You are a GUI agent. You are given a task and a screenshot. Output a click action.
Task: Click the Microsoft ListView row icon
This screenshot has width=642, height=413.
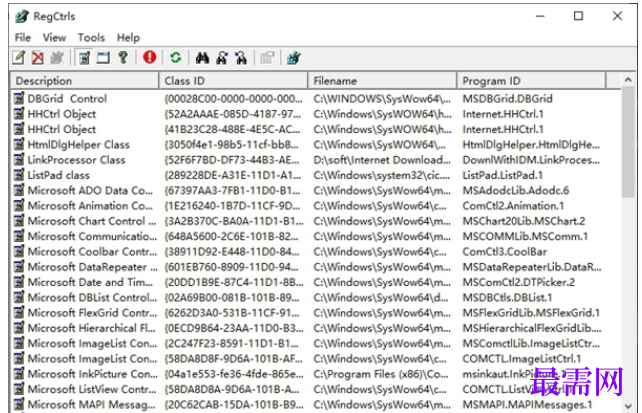19,389
